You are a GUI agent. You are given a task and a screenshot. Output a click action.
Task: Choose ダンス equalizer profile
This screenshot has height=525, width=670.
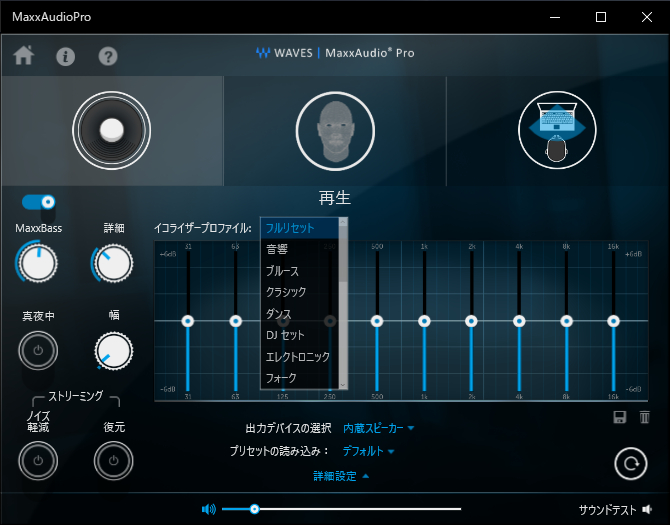coord(300,314)
